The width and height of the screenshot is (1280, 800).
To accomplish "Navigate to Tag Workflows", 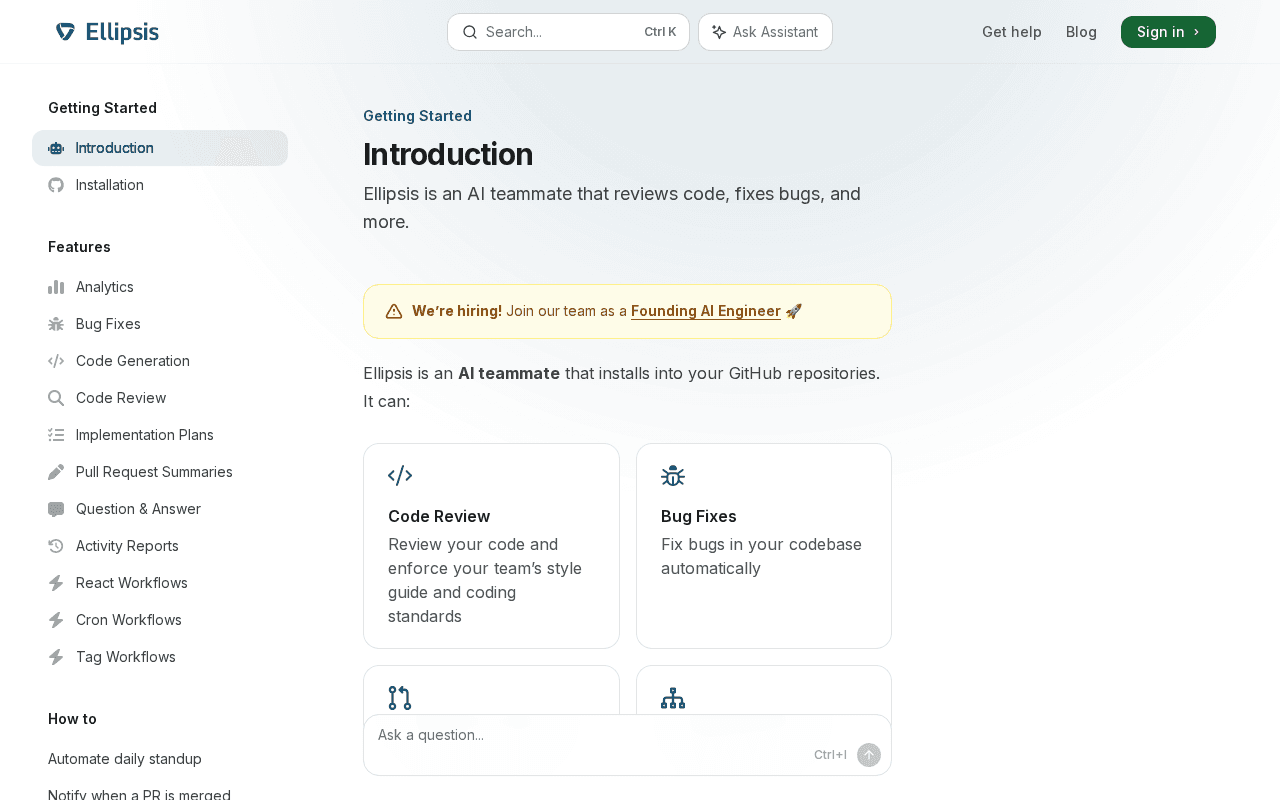I will (160, 657).
